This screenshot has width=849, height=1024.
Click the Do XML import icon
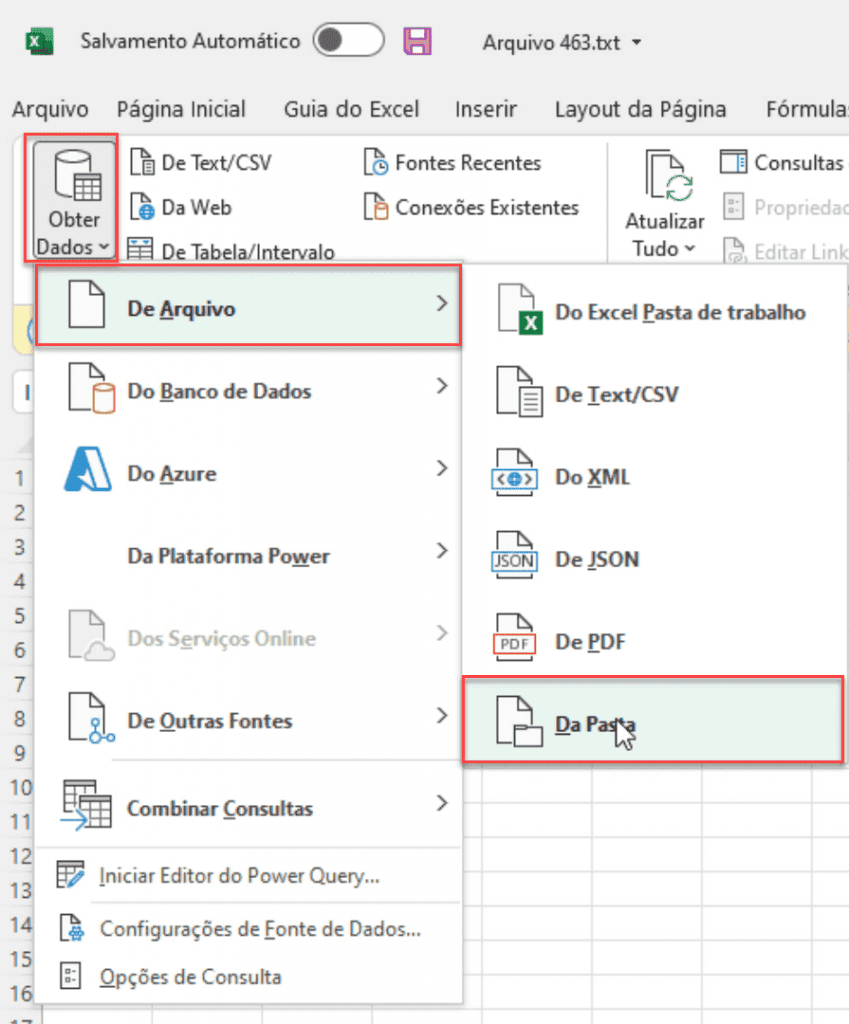click(x=513, y=476)
